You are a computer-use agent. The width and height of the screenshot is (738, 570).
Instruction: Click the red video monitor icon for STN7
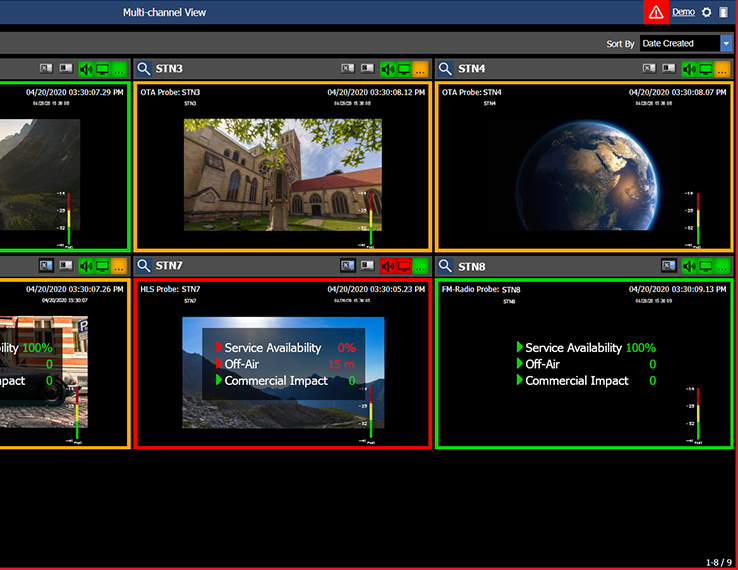404,266
